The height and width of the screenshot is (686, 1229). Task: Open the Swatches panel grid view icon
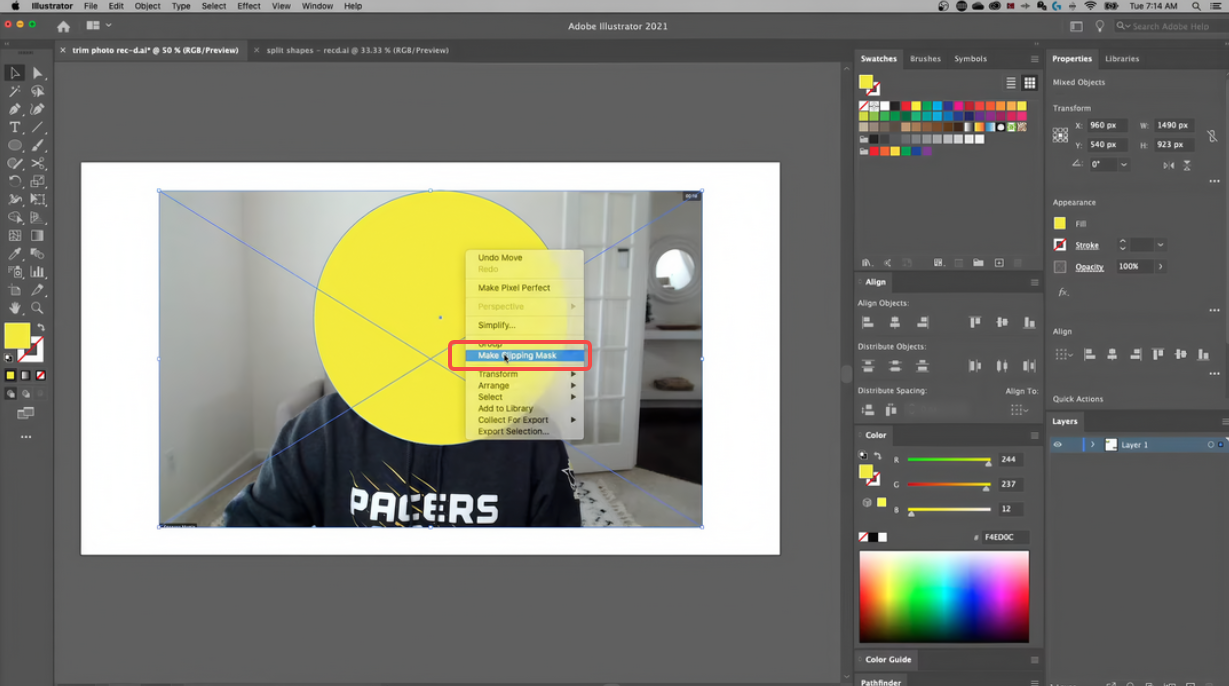tap(1029, 82)
